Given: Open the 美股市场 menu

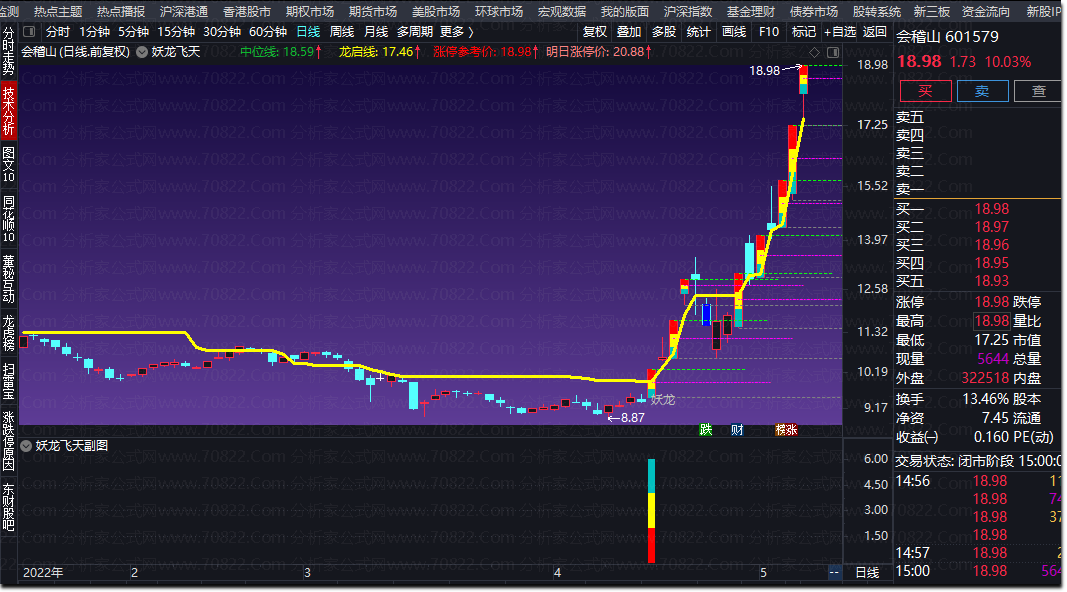Looking at the screenshot, I should click(436, 12).
